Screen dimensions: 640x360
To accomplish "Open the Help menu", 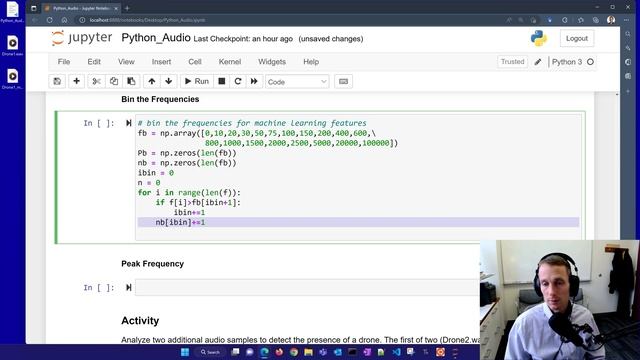I will (x=311, y=62).
